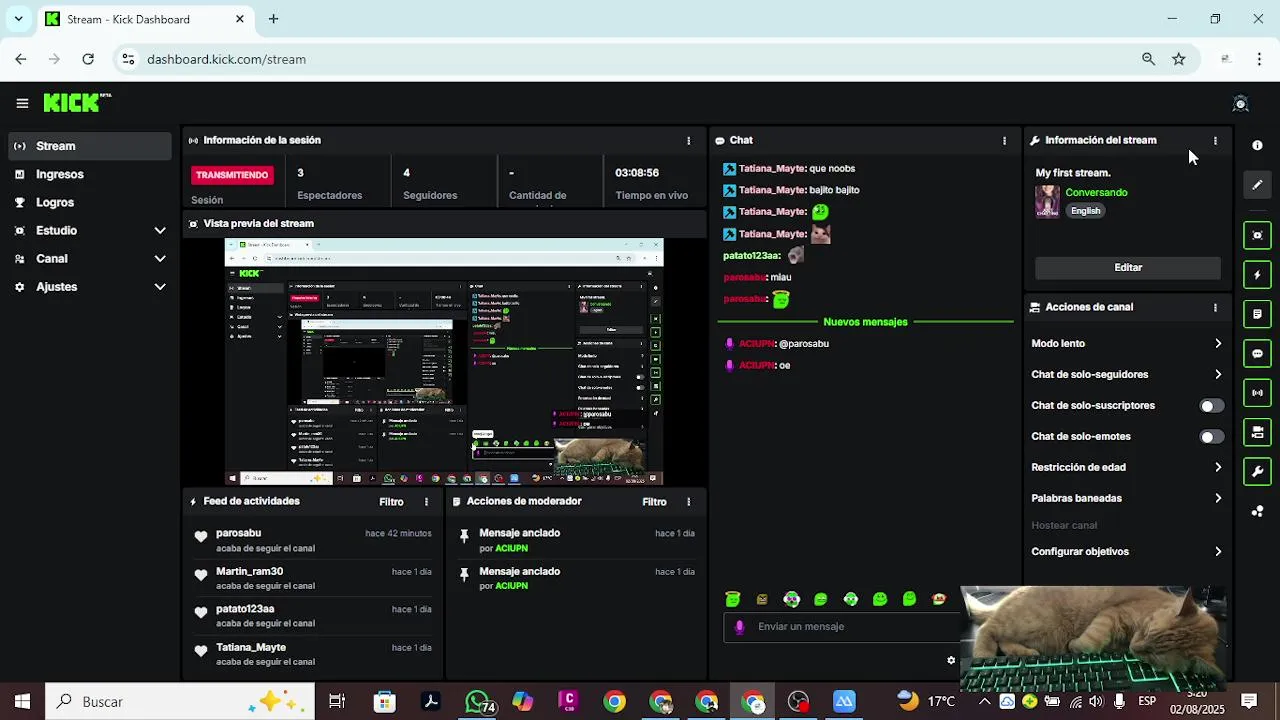Click the TRANSMITIENDO status badge

tap(232, 175)
